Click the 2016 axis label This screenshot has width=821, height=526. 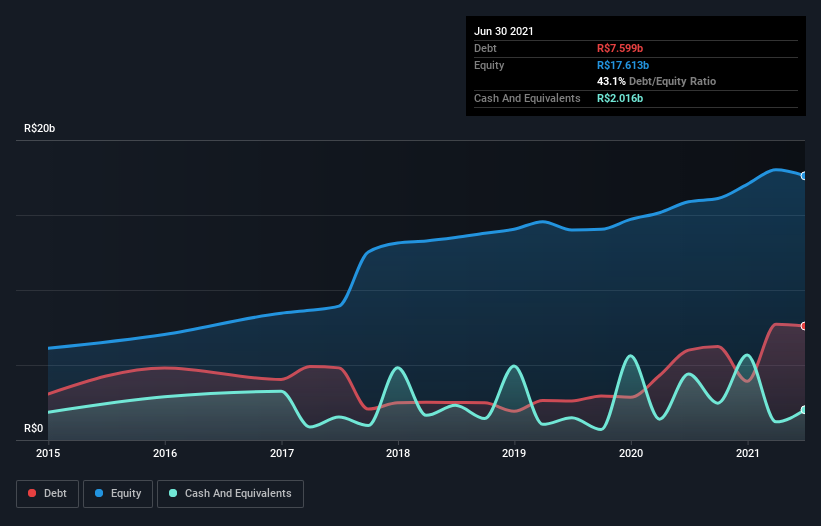165,453
